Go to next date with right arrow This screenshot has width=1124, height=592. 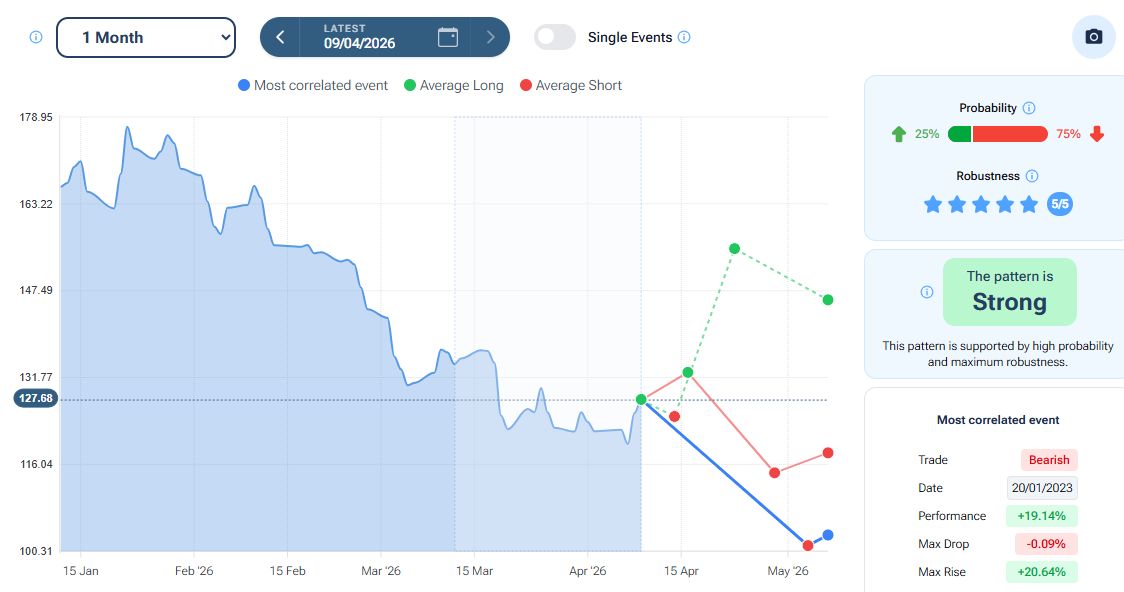490,37
